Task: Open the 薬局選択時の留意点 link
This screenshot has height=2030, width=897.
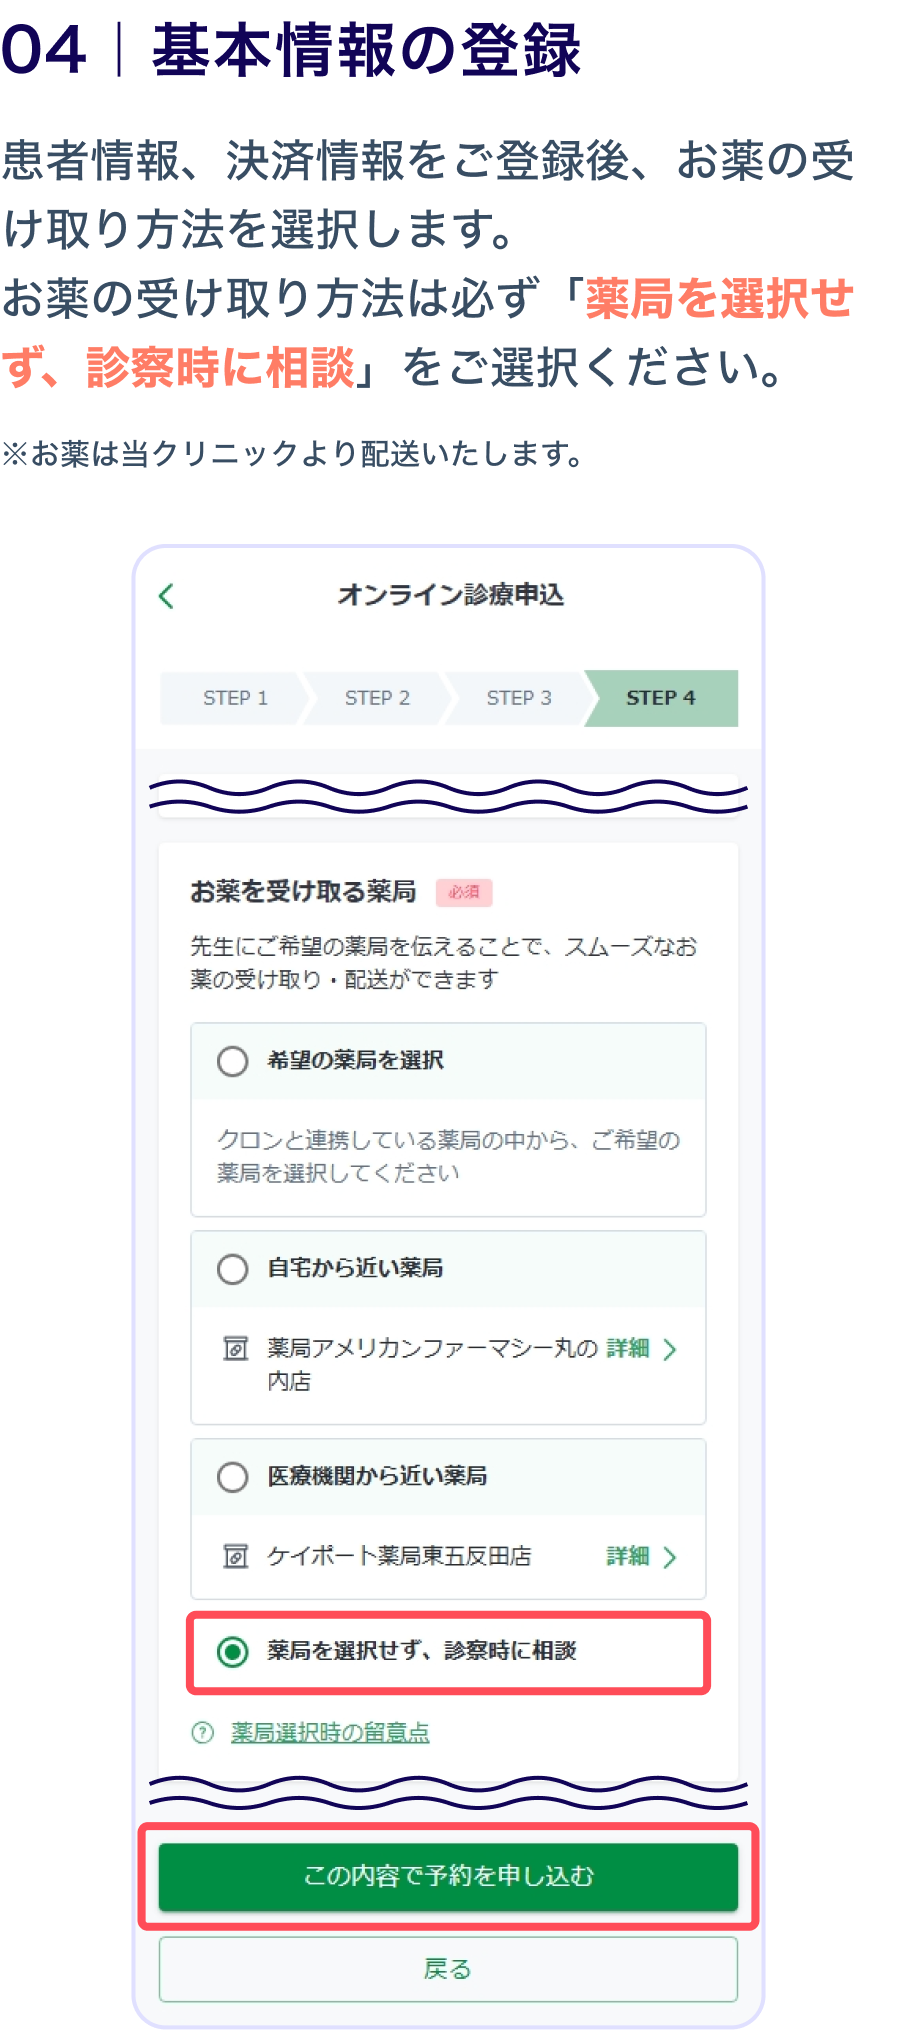Action: pyautogui.click(x=328, y=1731)
